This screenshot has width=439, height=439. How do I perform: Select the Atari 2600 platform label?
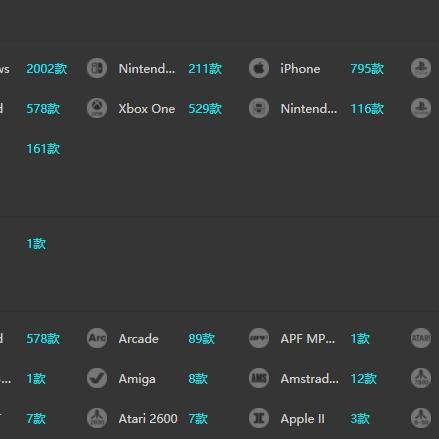click(148, 419)
